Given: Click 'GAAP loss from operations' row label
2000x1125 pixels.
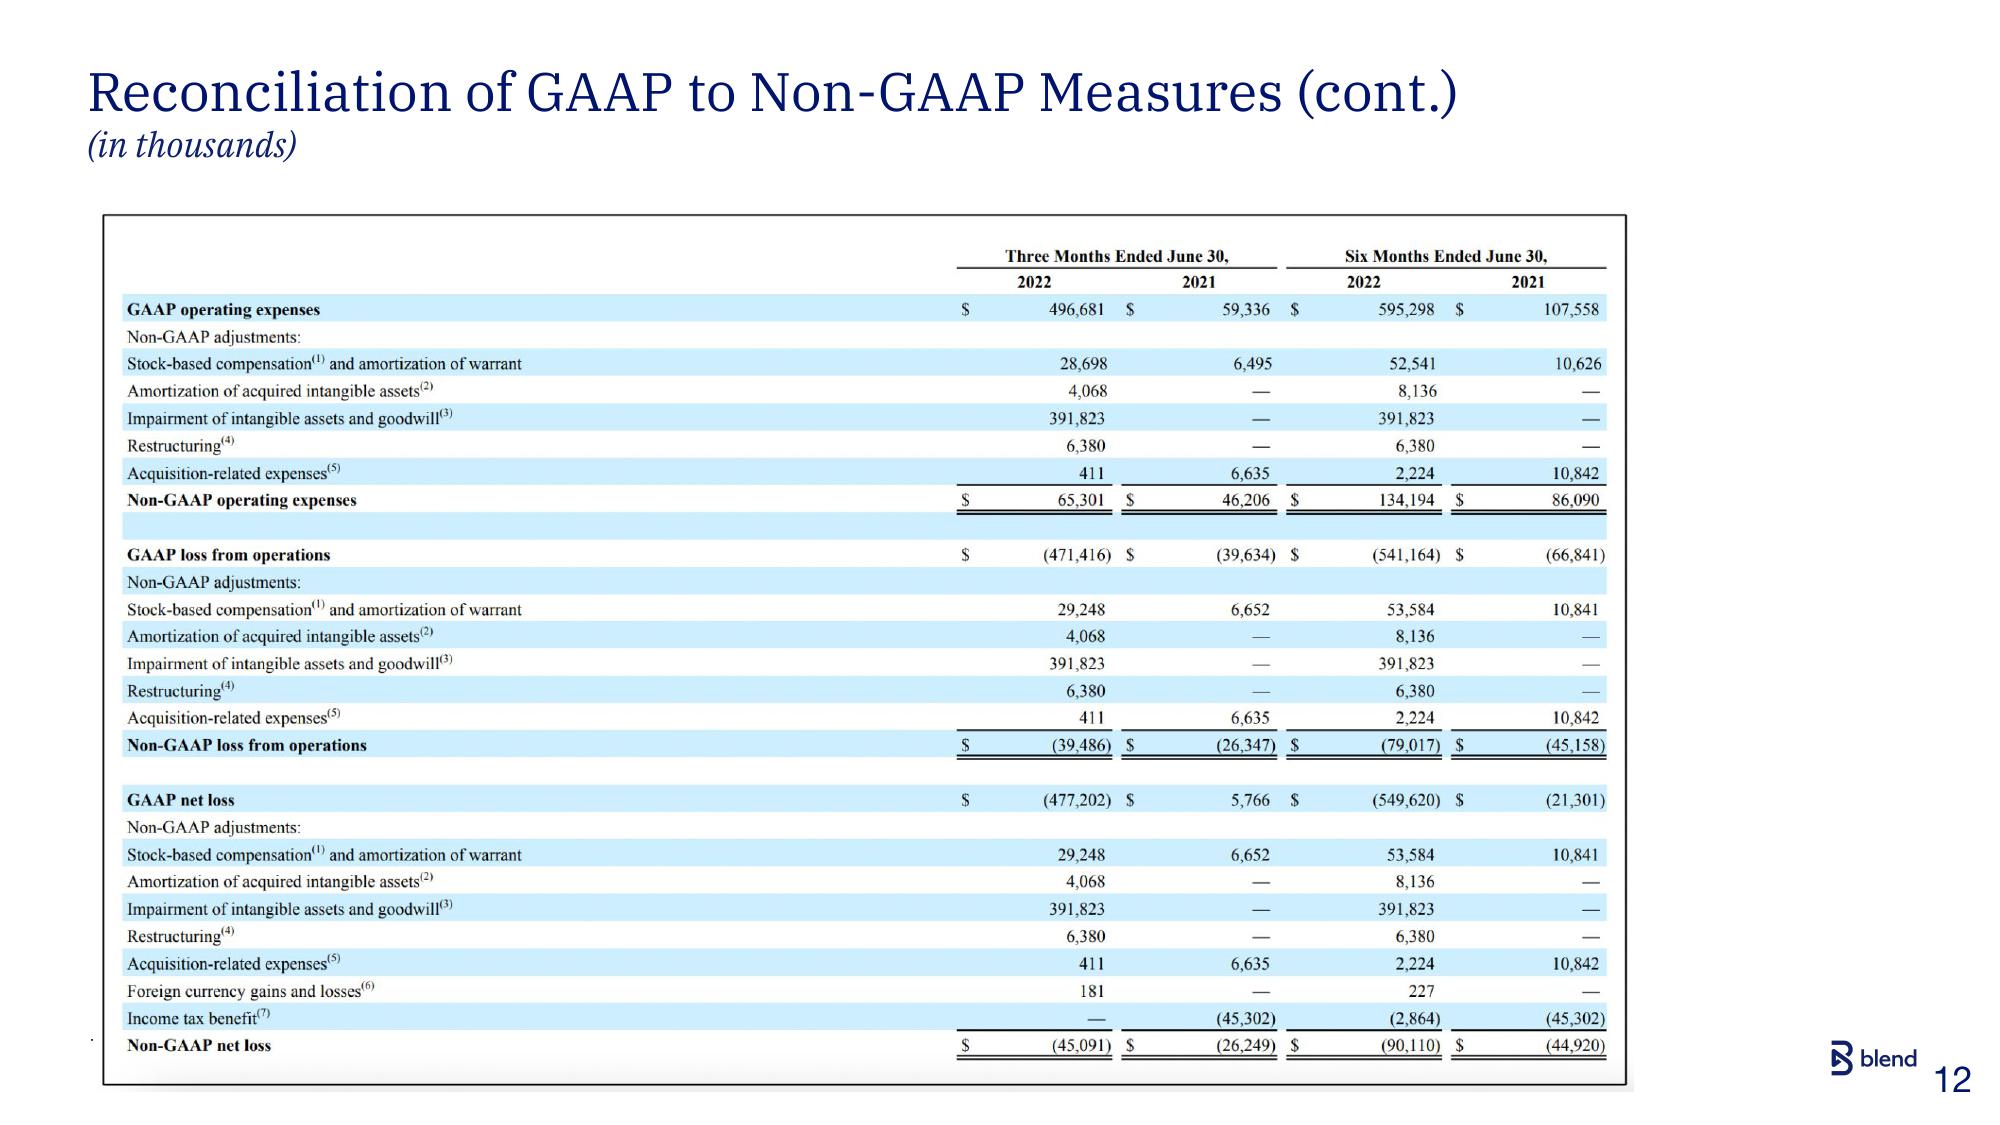Looking at the screenshot, I should pyautogui.click(x=228, y=555).
